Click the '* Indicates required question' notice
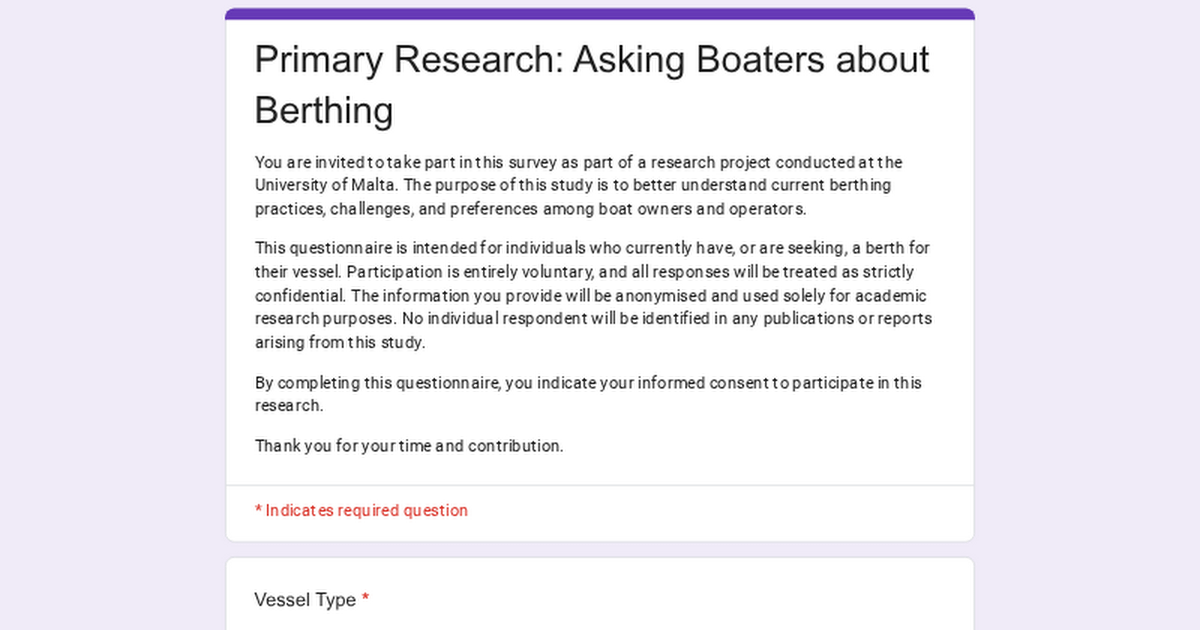The height and width of the screenshot is (630, 1200). (361, 510)
